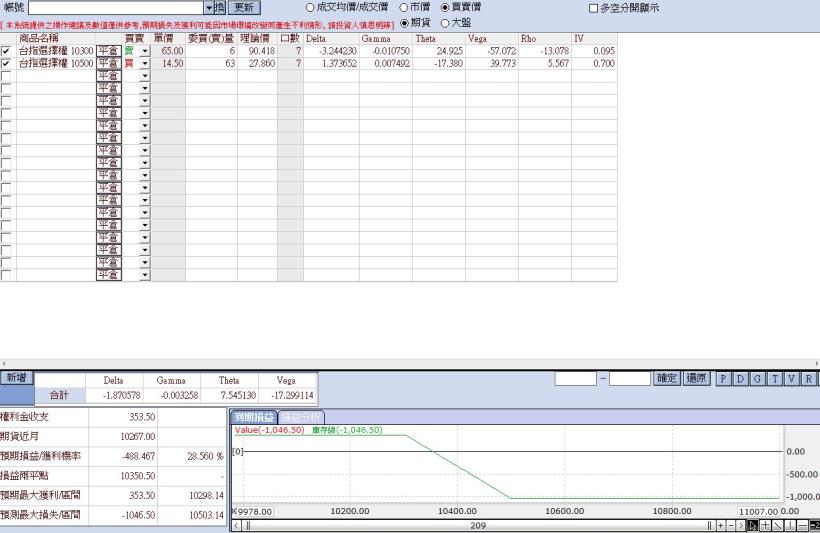Switch to the 到期損益 tab
Viewport: 820px width, 533px height.
254,416
